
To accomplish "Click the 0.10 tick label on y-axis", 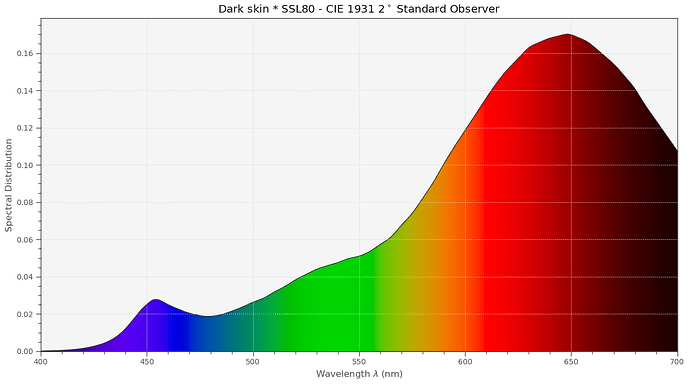I will click(x=25, y=165).
